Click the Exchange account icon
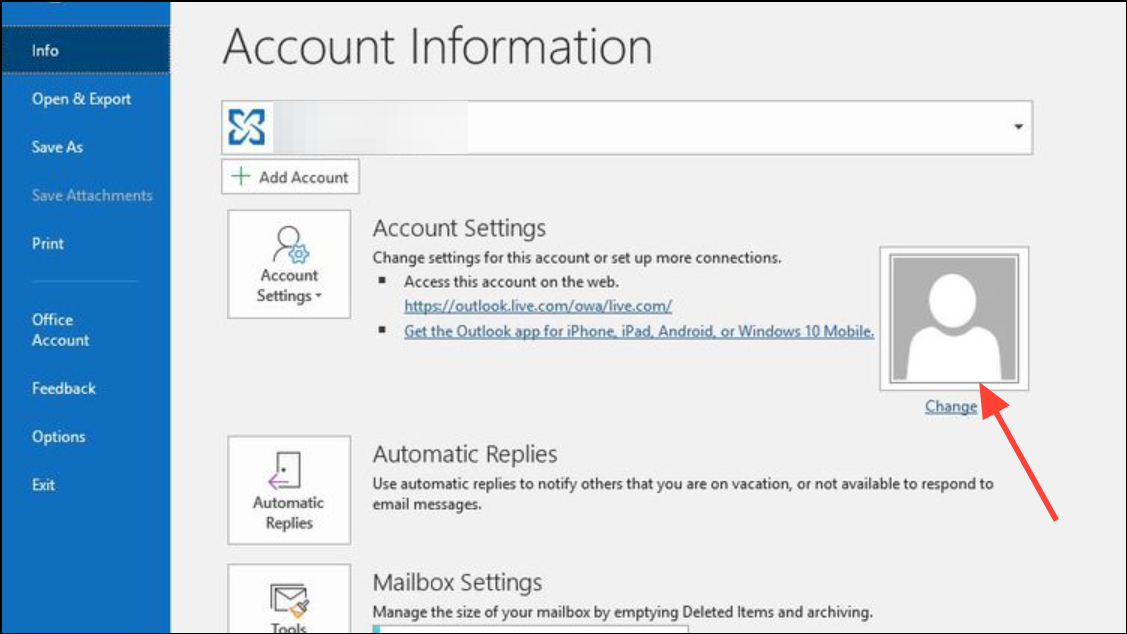 (247, 127)
